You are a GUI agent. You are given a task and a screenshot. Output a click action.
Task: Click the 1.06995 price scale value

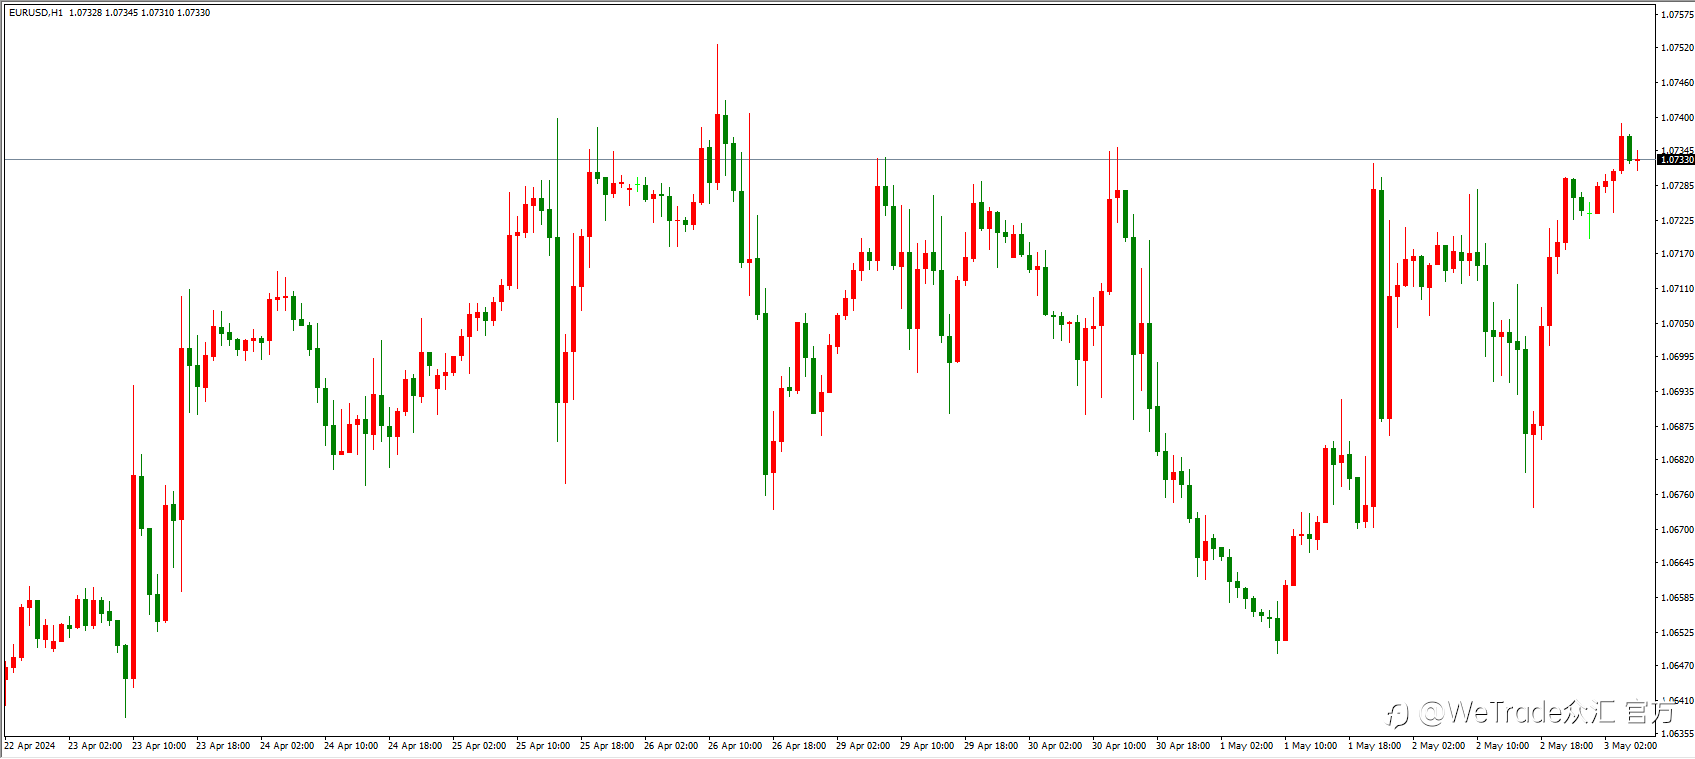pos(1677,357)
